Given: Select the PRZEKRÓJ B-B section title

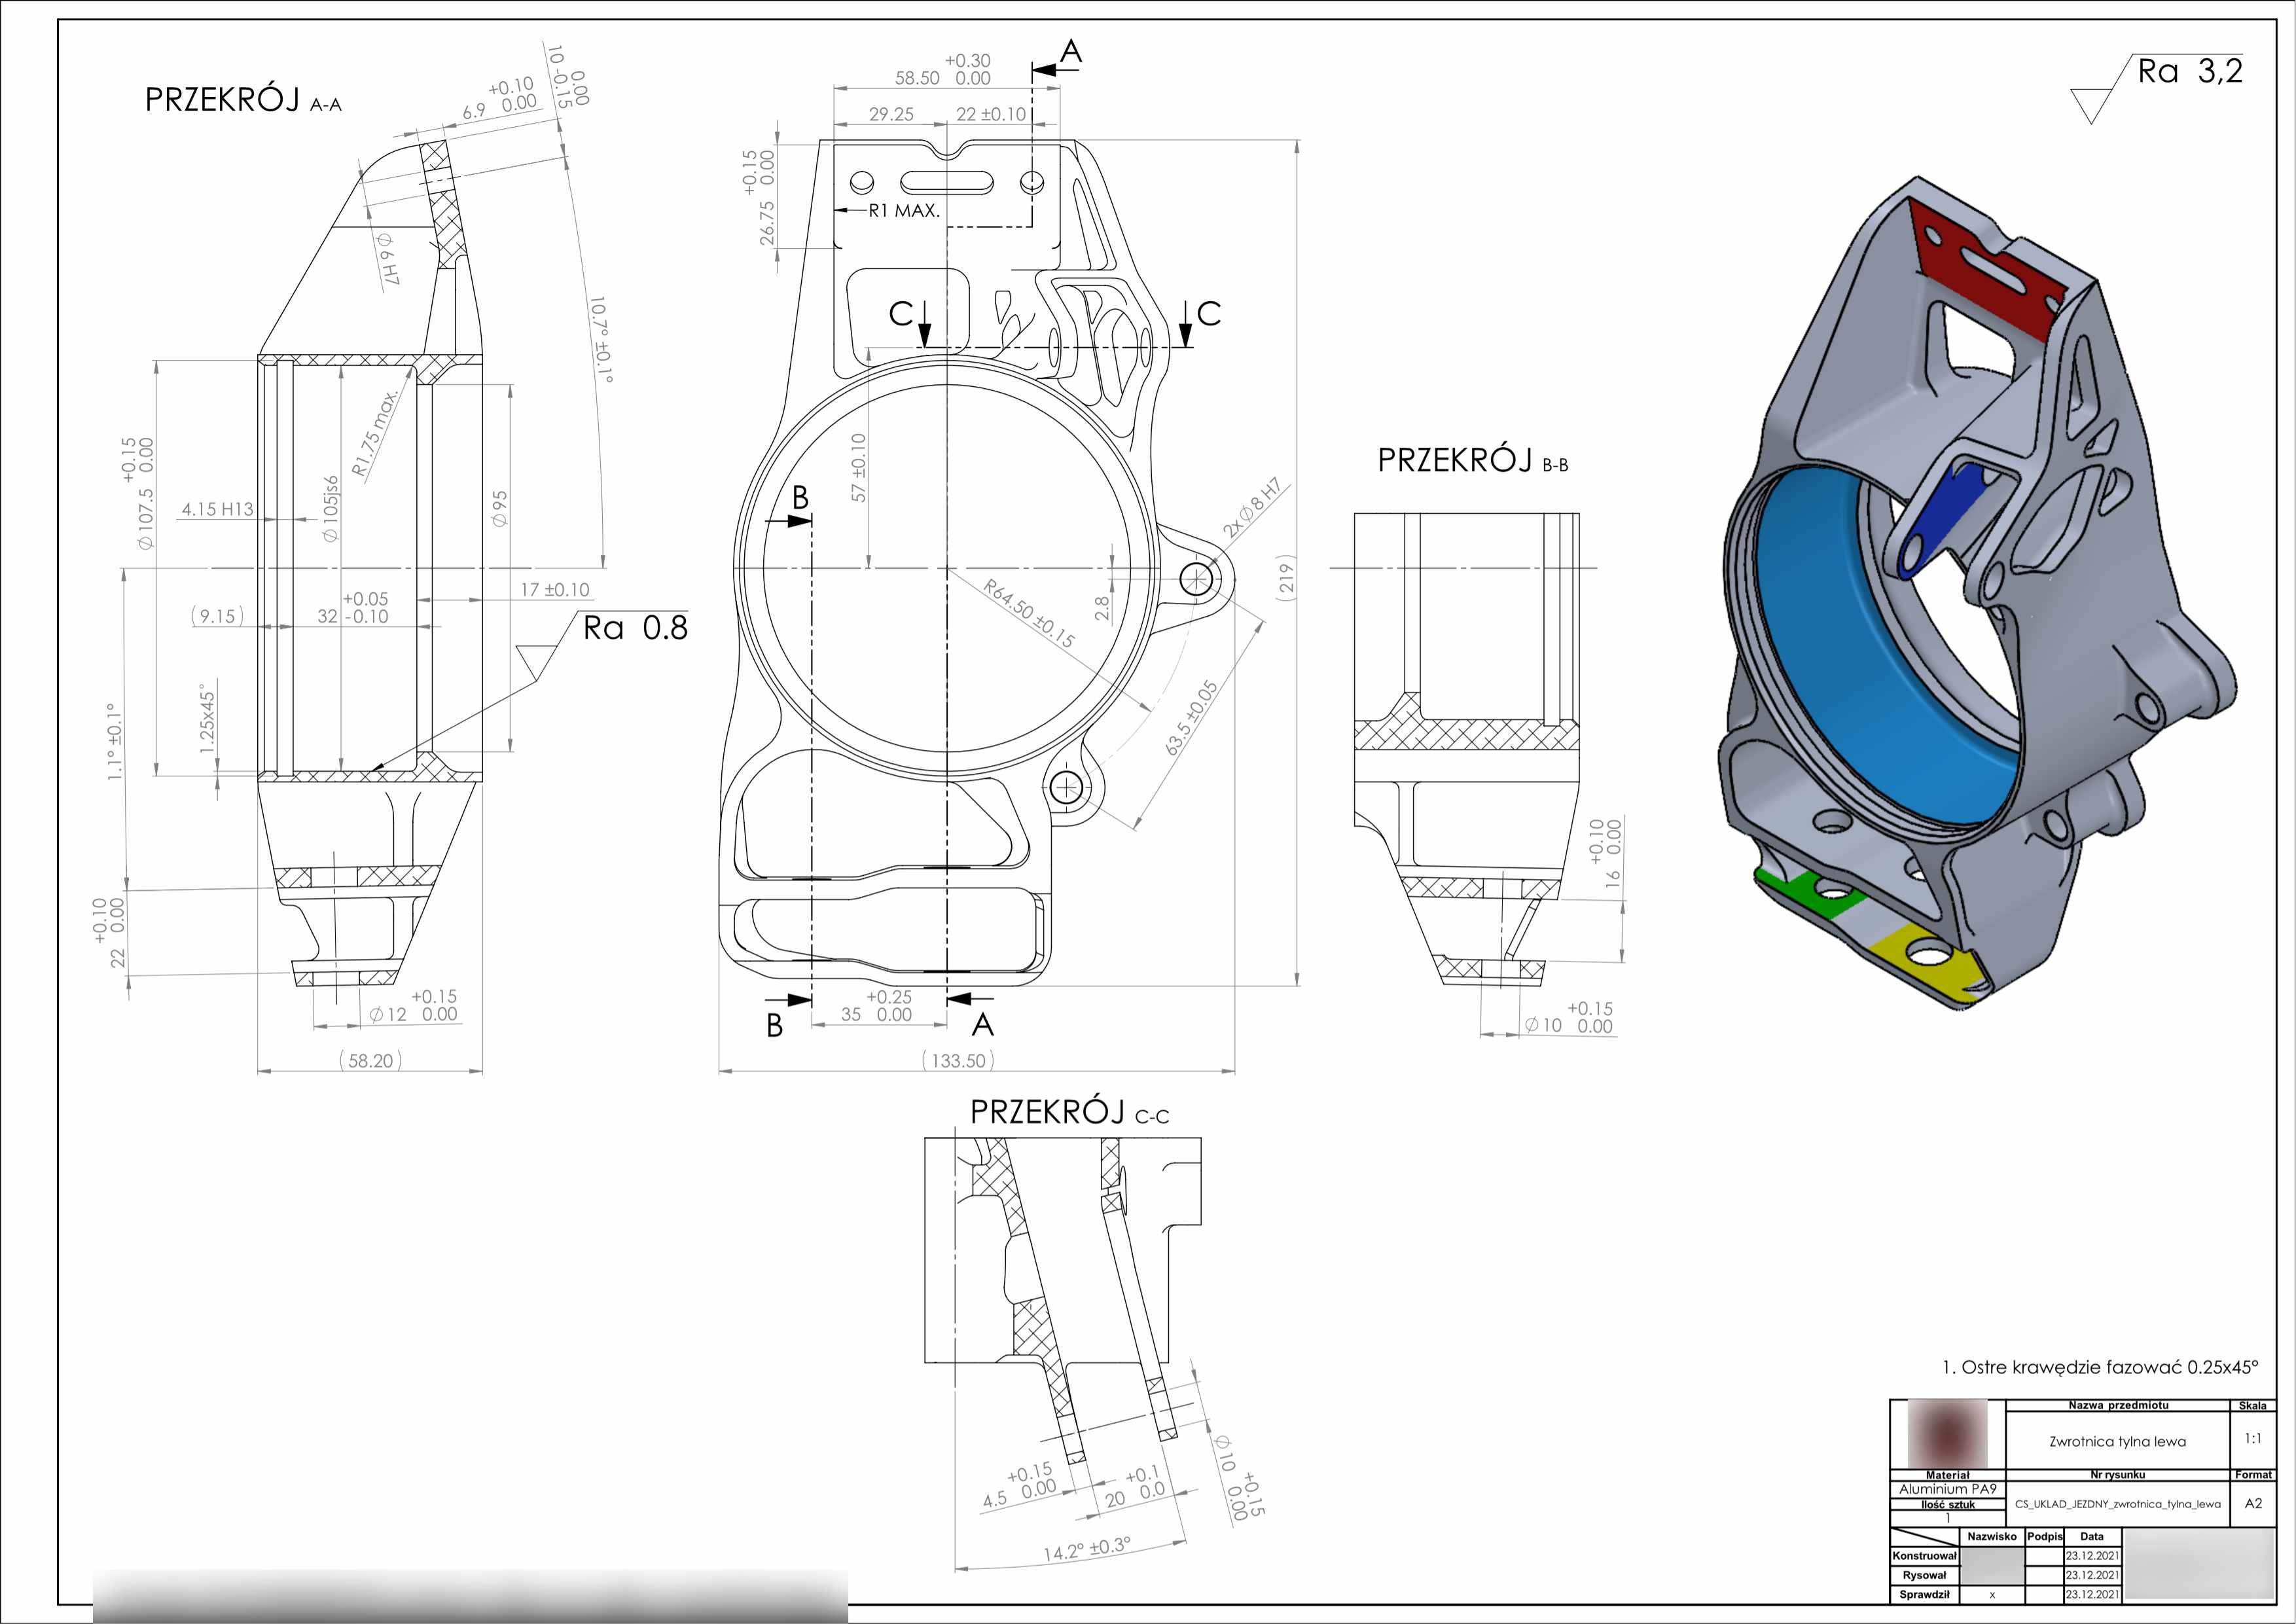Looking at the screenshot, I should pos(1473,460).
